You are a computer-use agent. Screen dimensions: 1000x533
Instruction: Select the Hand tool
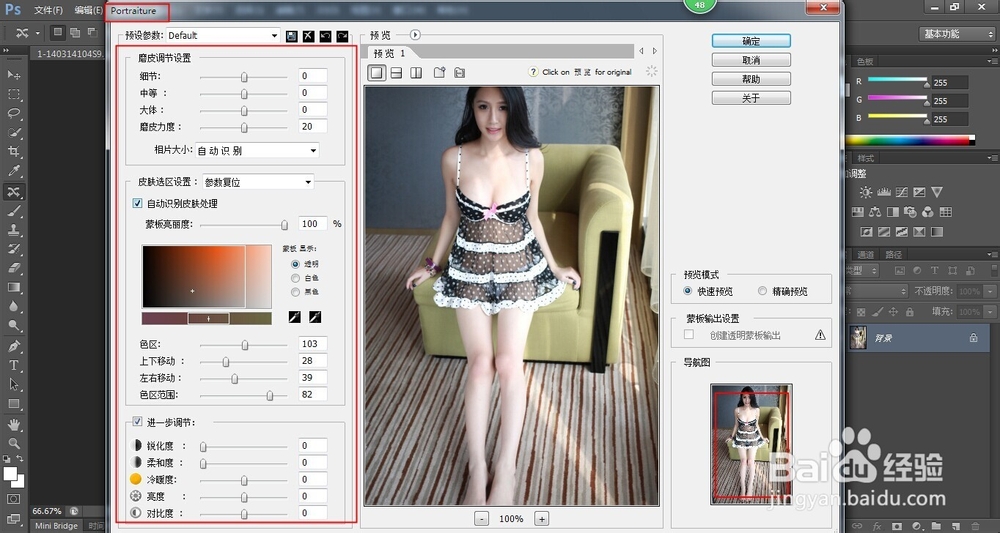tap(13, 424)
